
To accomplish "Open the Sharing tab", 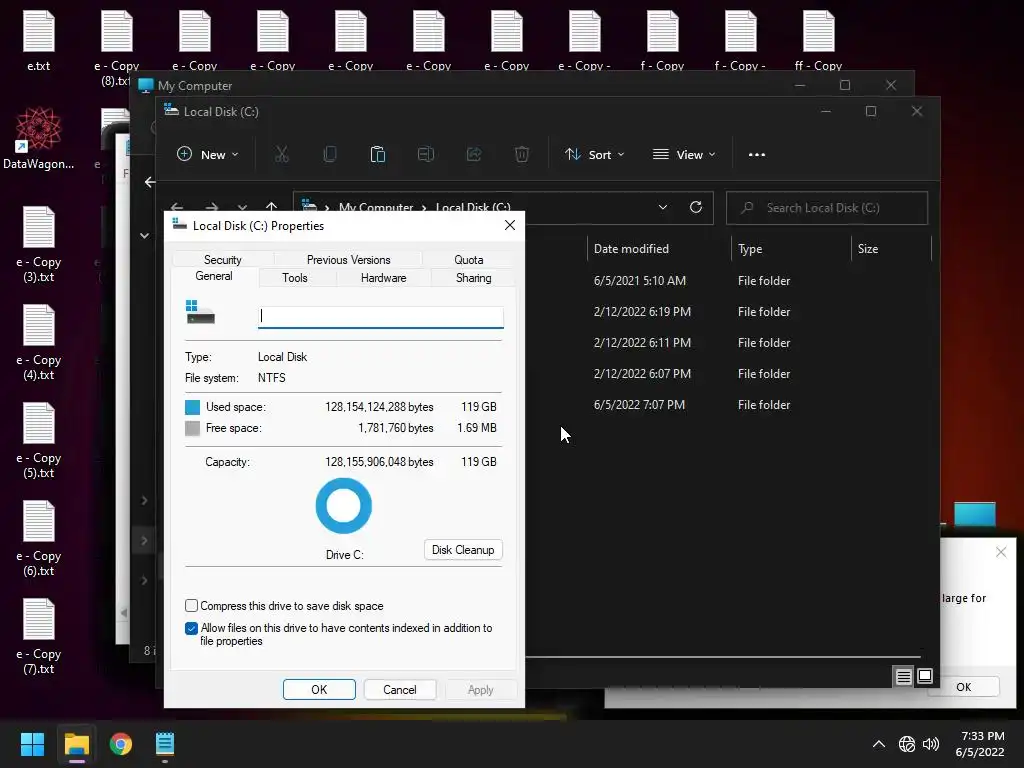I will [473, 278].
